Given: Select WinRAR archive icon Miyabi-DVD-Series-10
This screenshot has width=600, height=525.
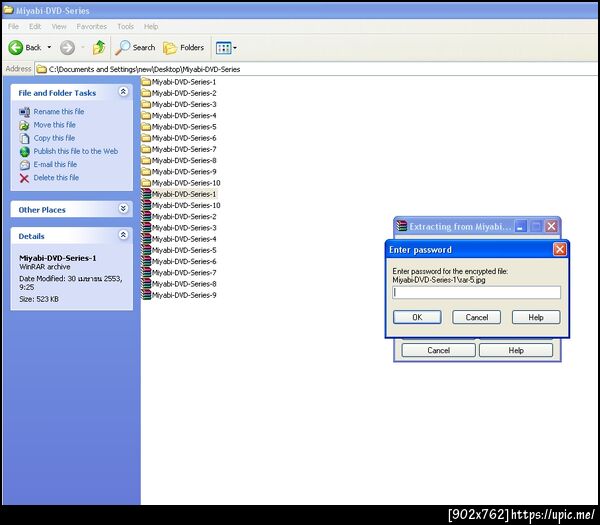Looking at the screenshot, I should pos(146,205).
